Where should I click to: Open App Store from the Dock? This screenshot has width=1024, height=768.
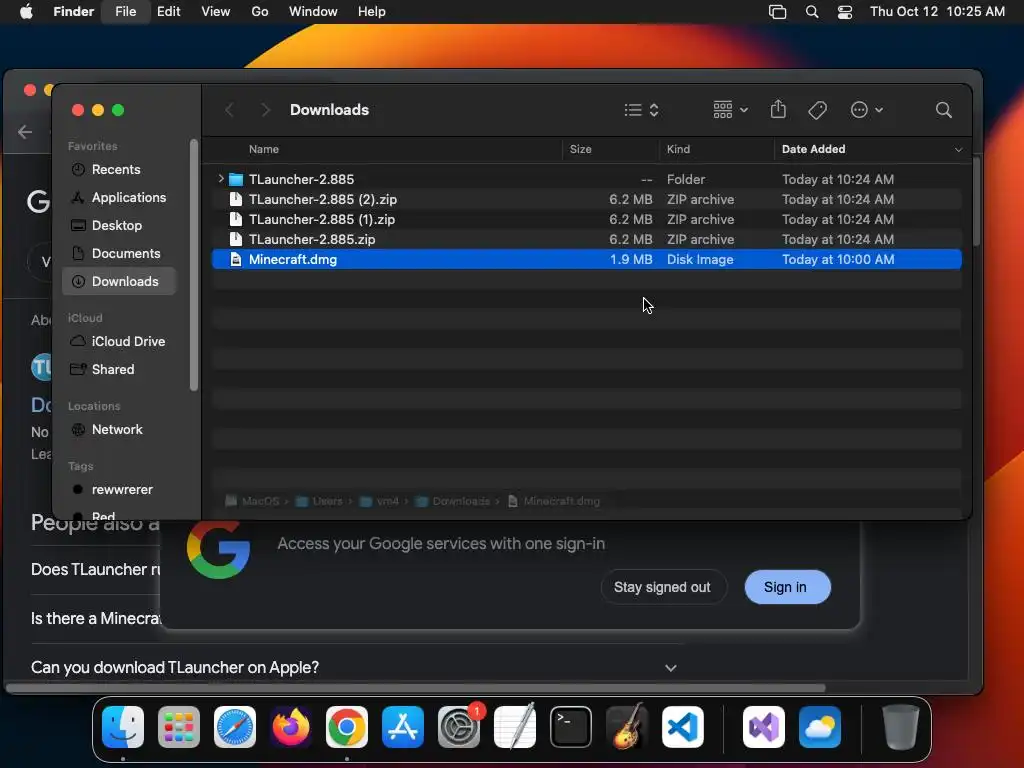[x=403, y=727]
